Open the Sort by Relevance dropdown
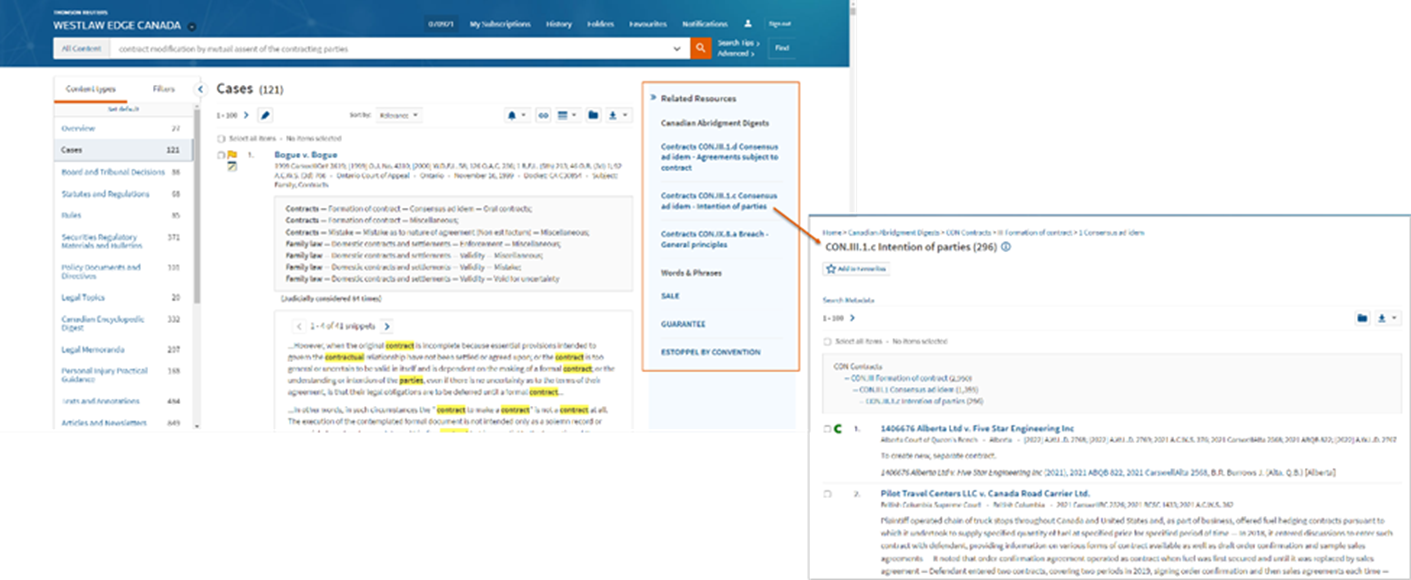The image size is (1411, 580). 399,115
